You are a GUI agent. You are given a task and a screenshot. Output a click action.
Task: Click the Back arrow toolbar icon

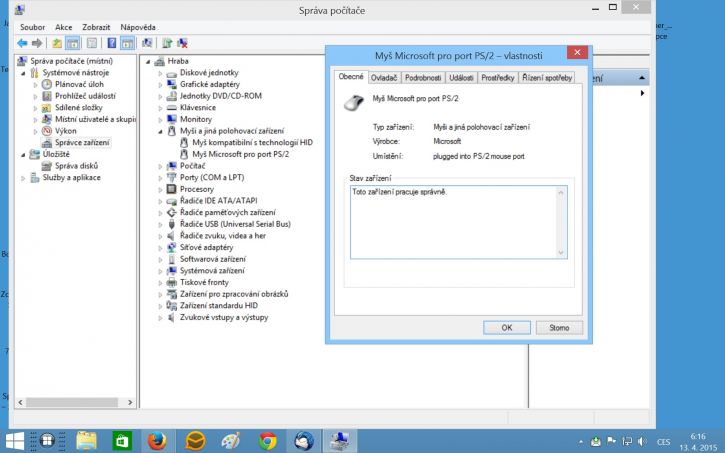(x=22, y=43)
